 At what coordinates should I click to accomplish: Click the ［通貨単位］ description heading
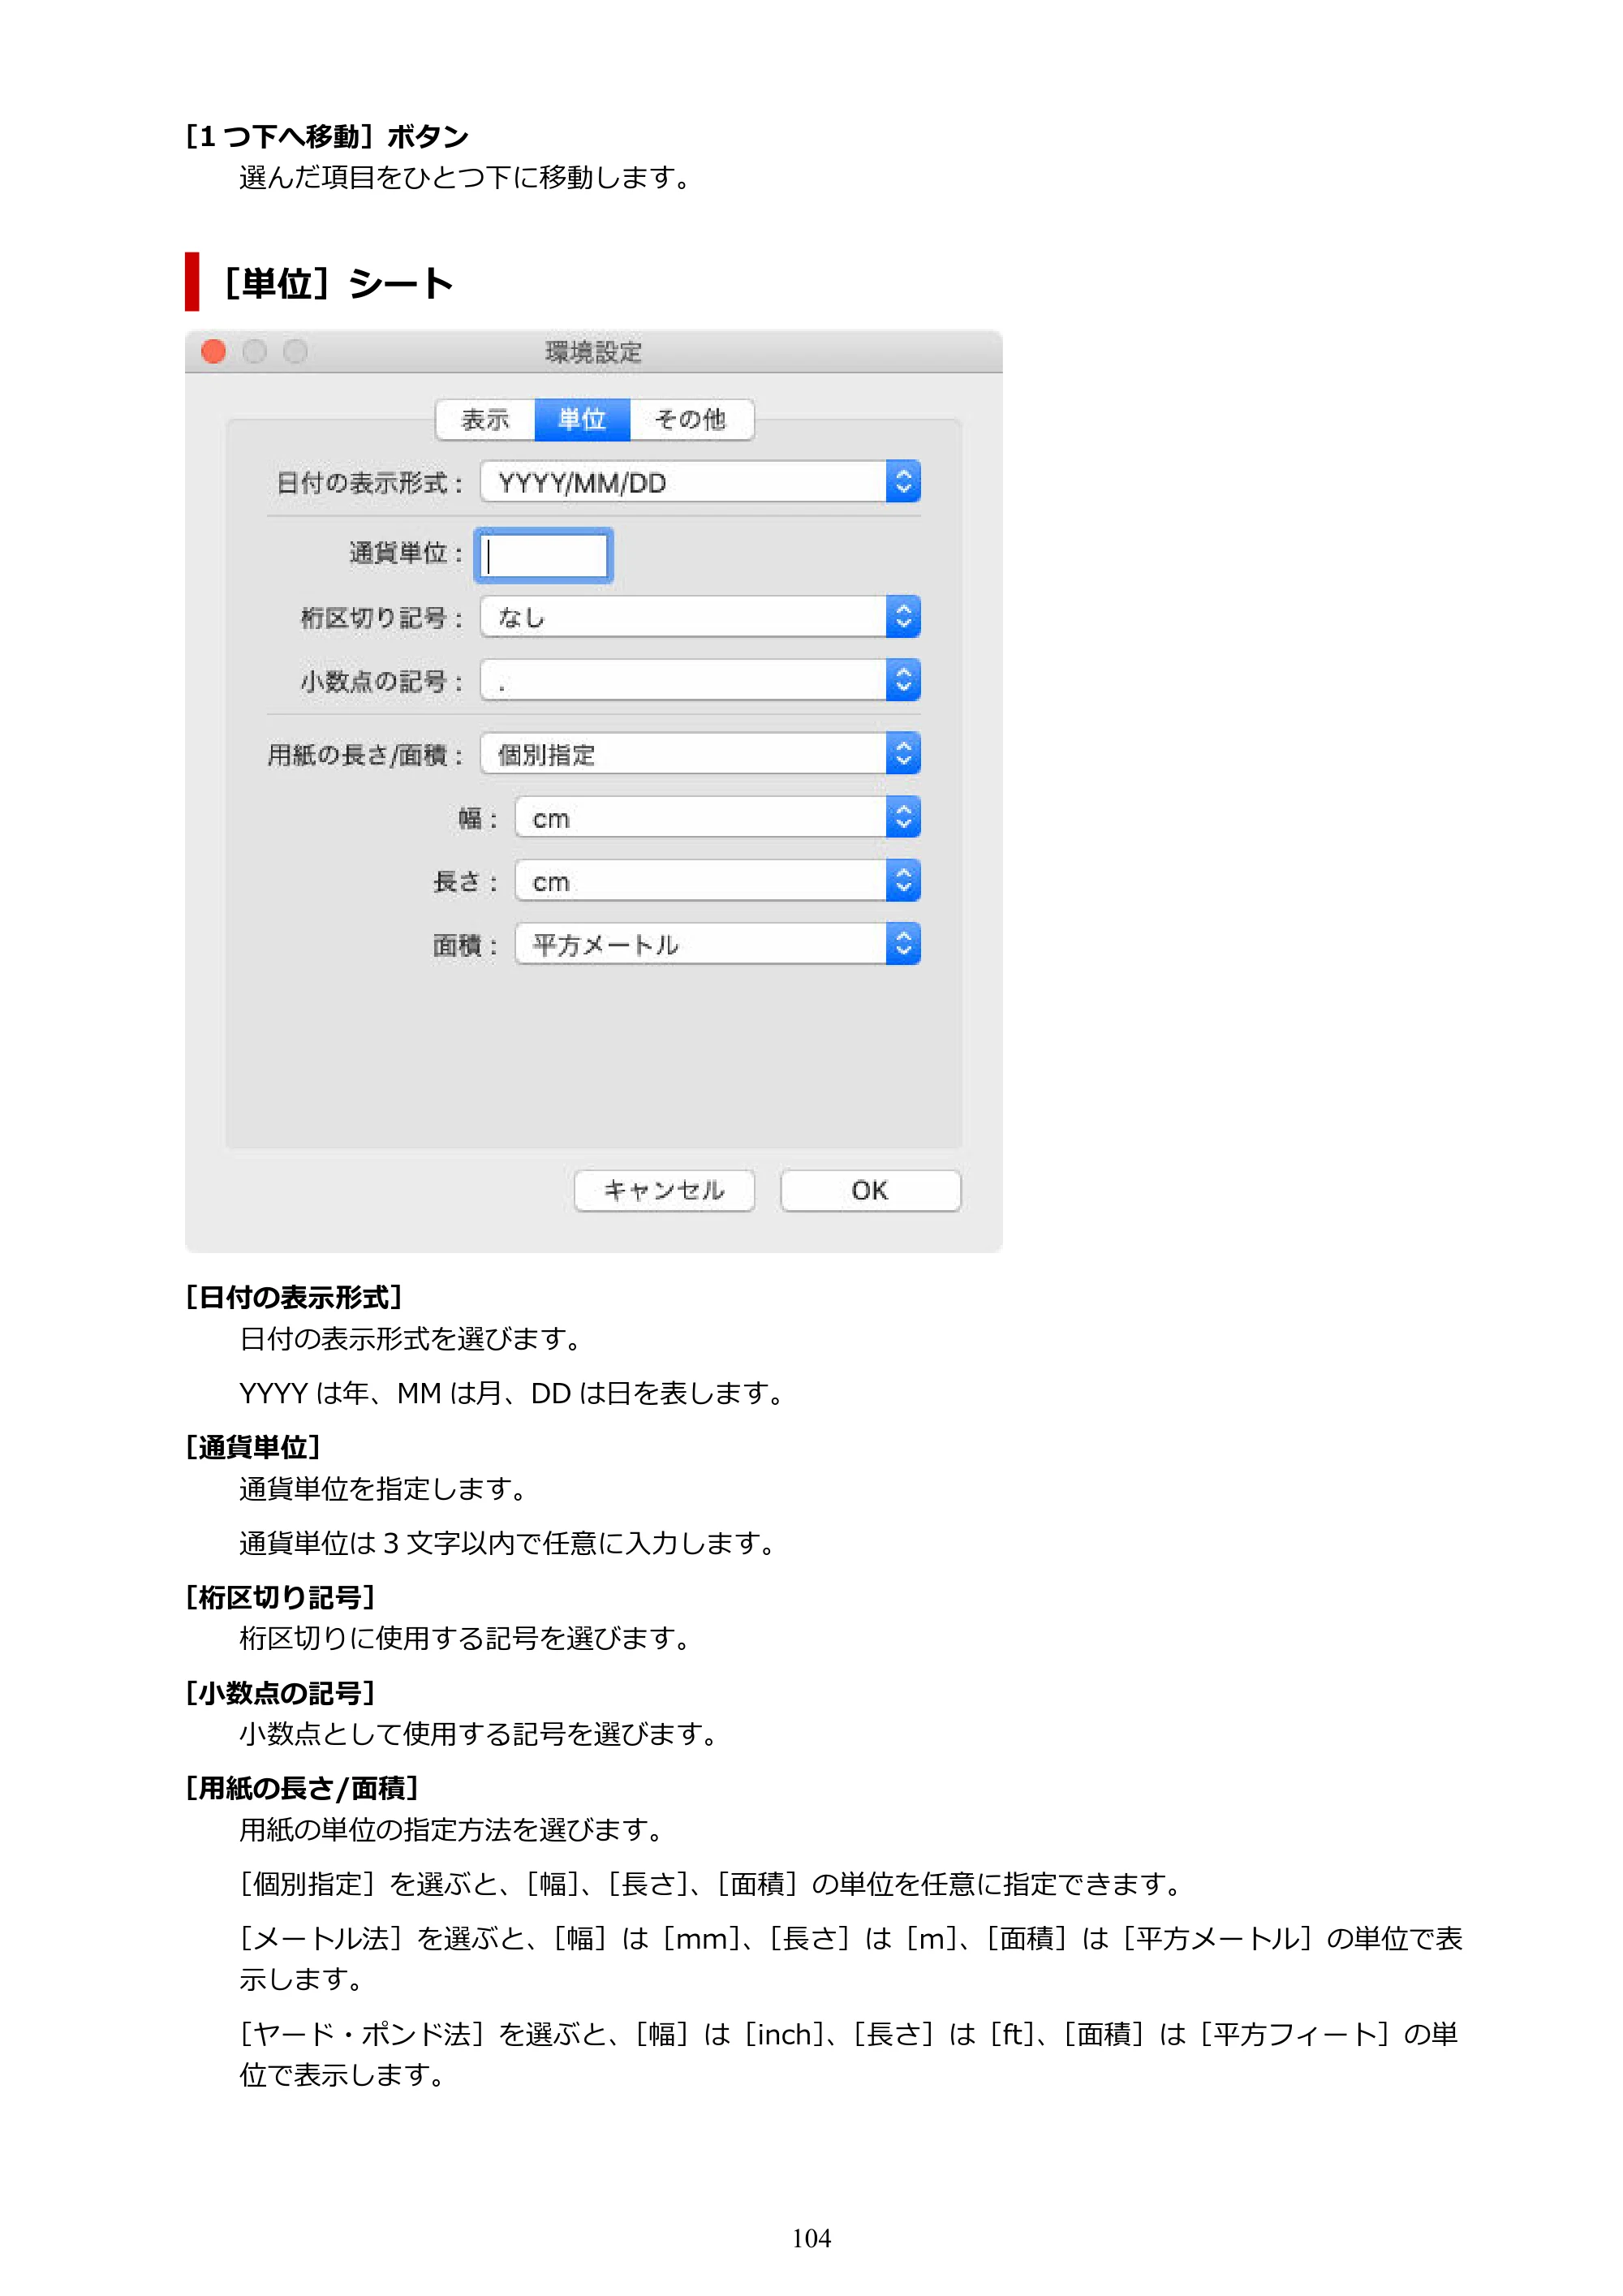point(253,1447)
